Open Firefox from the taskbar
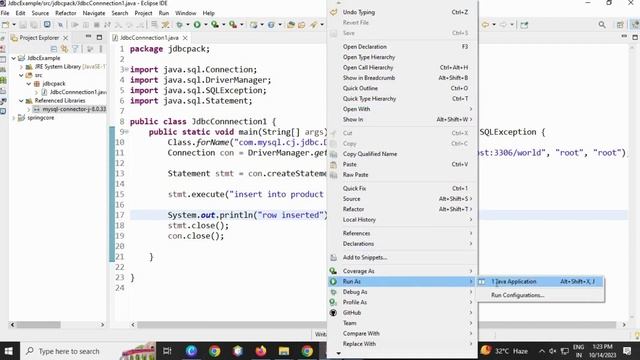This screenshot has width=640, height=360. tap(260, 351)
